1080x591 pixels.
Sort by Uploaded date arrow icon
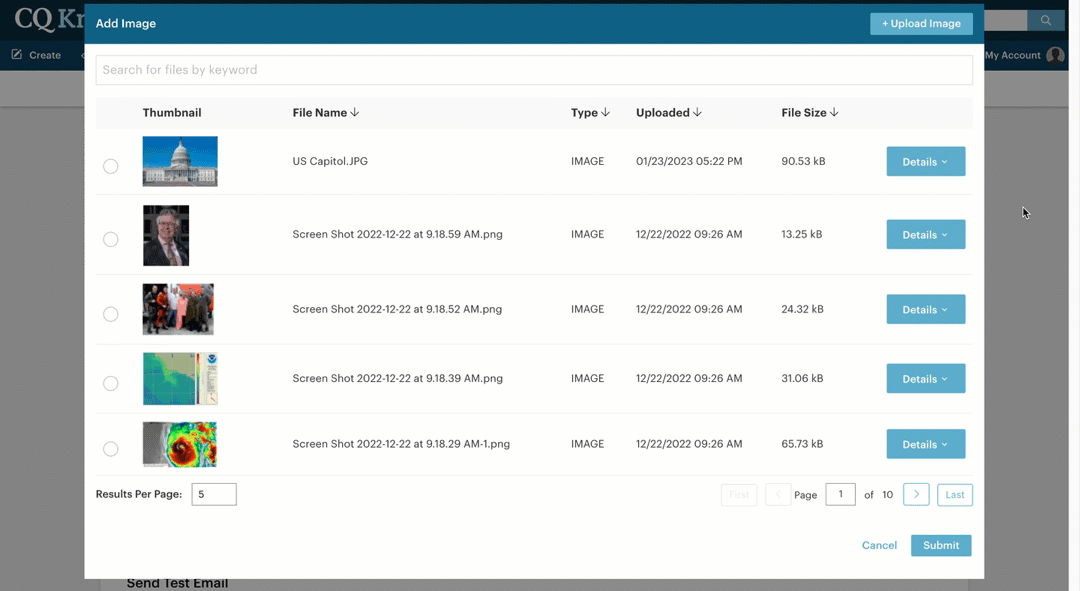(x=697, y=113)
